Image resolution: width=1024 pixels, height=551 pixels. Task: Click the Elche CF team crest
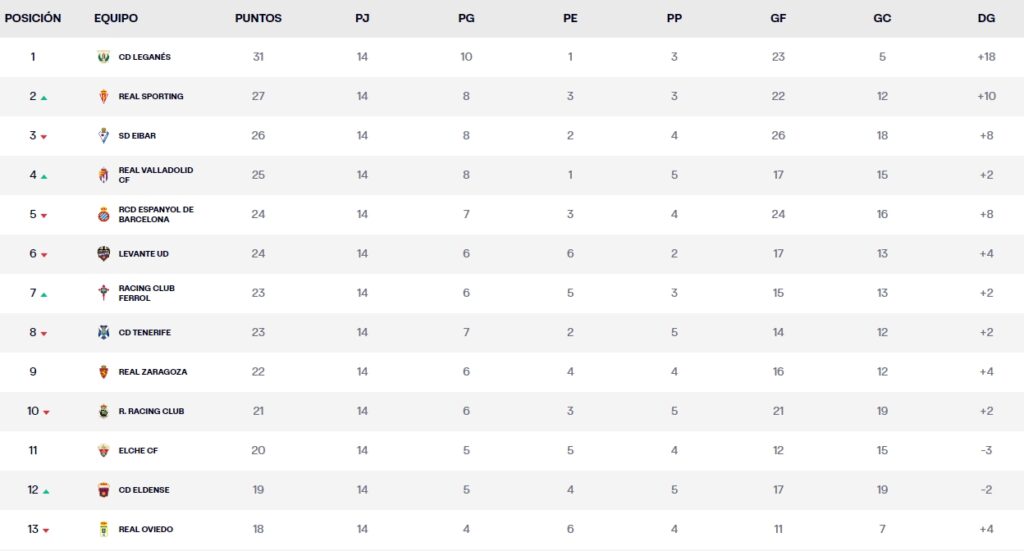(x=102, y=451)
